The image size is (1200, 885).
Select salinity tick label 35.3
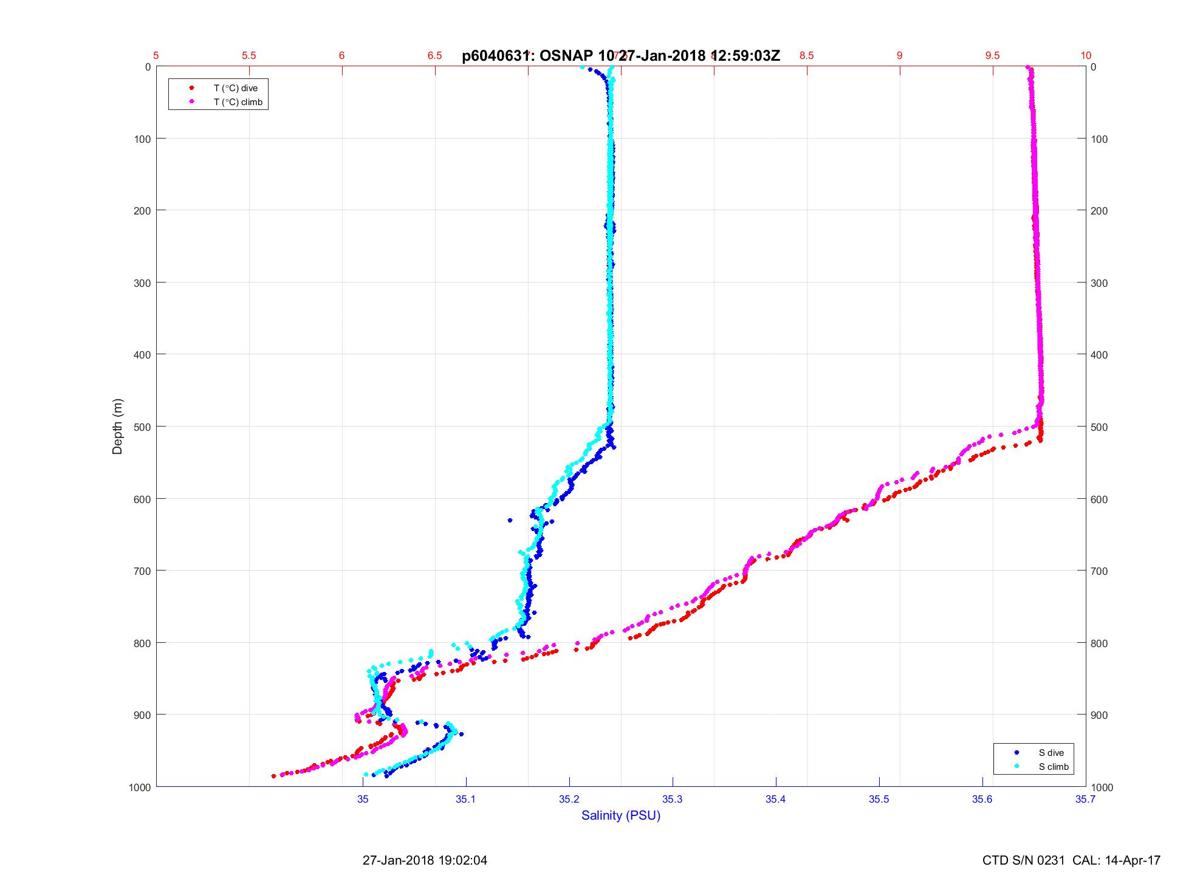(673, 799)
